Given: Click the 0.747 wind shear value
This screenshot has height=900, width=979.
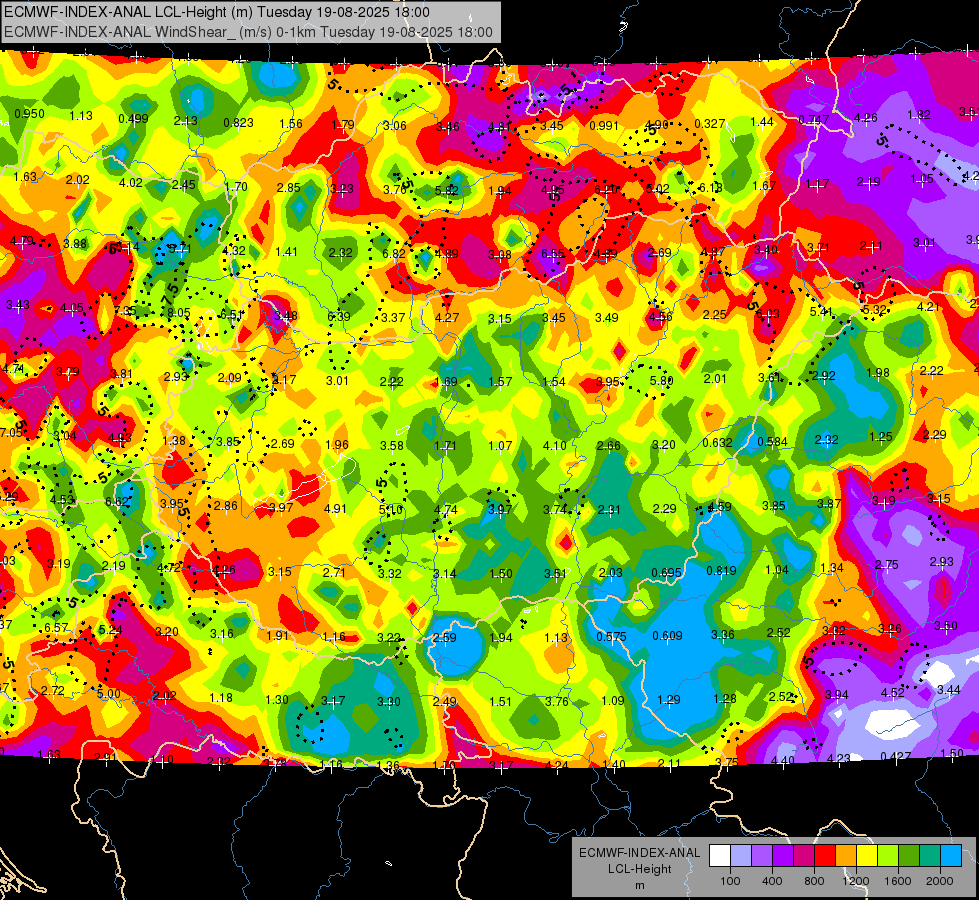Looking at the screenshot, I should [x=814, y=120].
